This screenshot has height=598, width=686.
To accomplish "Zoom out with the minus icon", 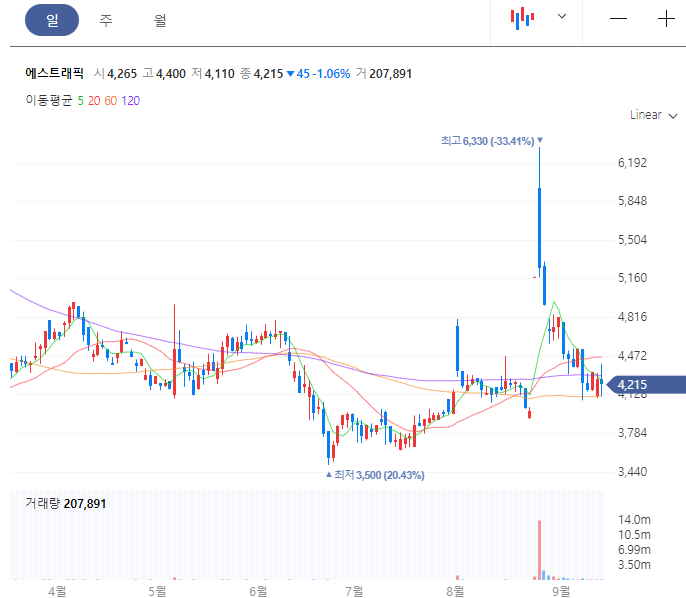I will [x=618, y=18].
